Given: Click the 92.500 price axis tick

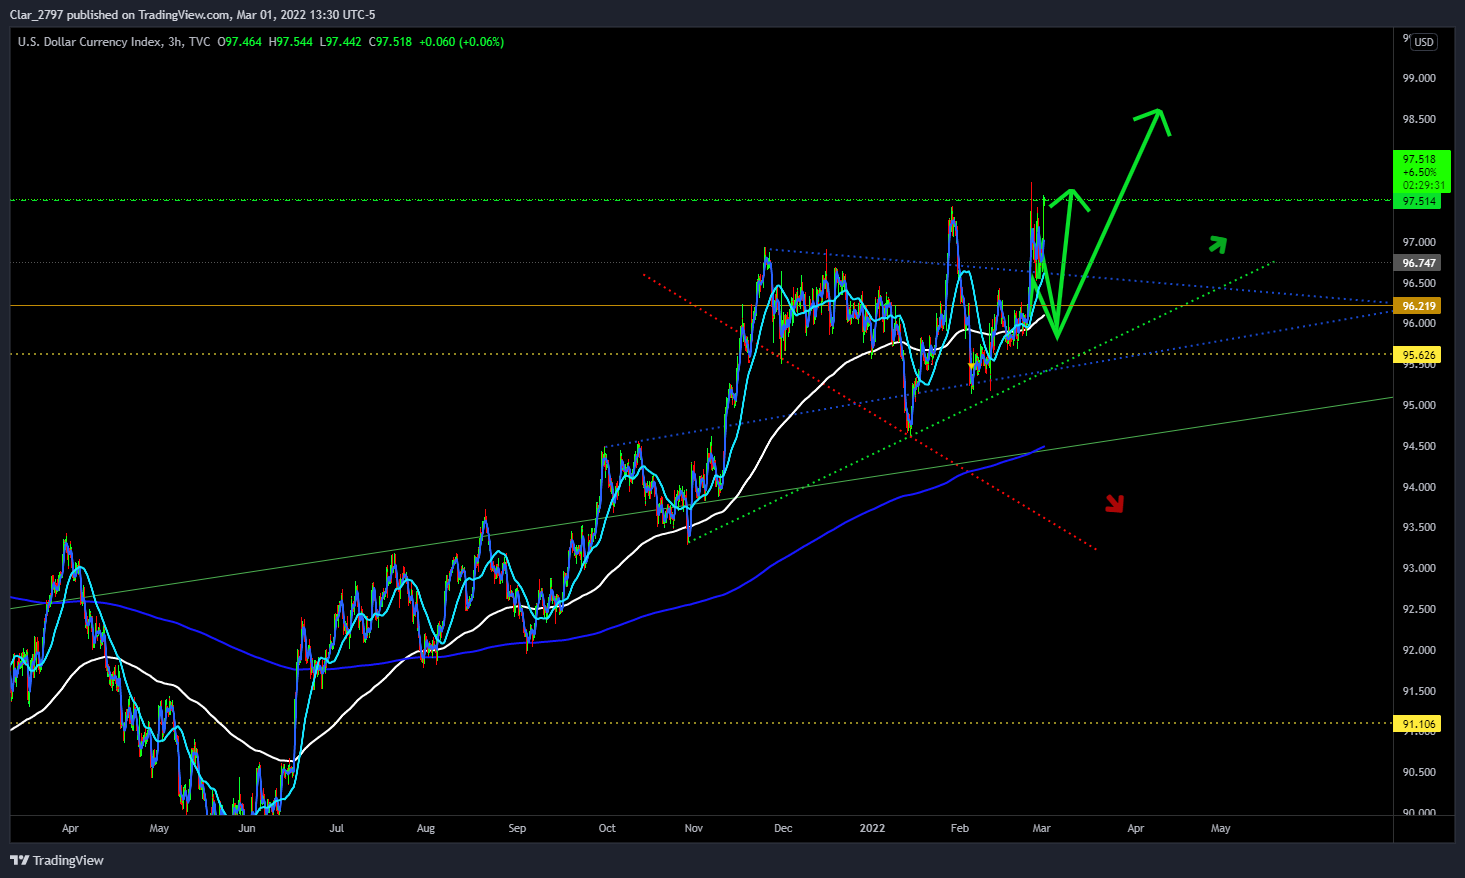Looking at the screenshot, I should point(1419,609).
